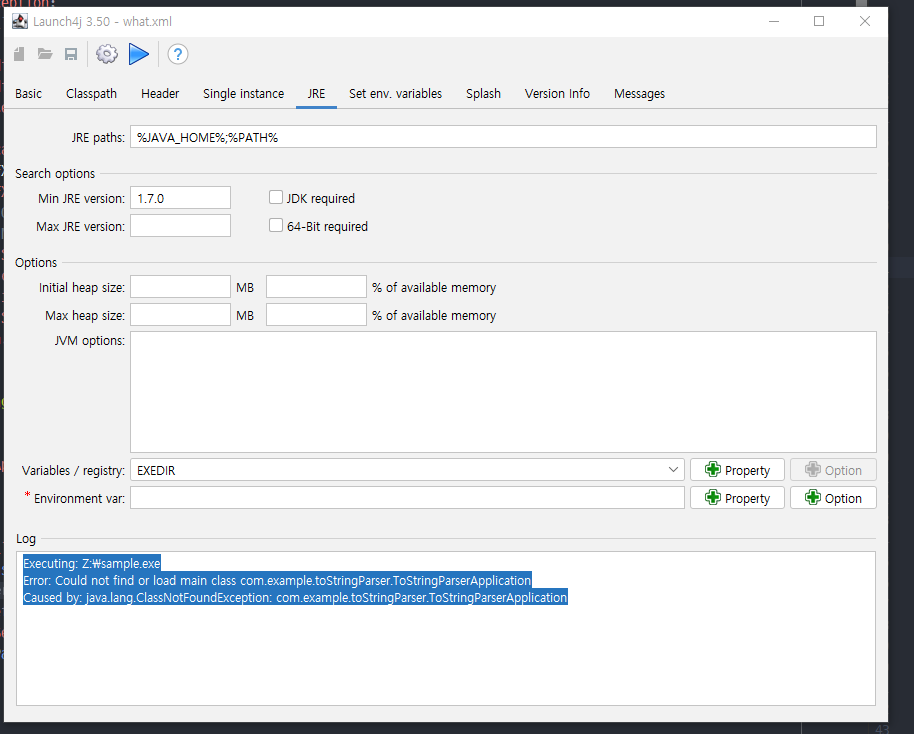Minimize the Launch4j window
Viewport: 914px width, 734px height.
point(774,22)
